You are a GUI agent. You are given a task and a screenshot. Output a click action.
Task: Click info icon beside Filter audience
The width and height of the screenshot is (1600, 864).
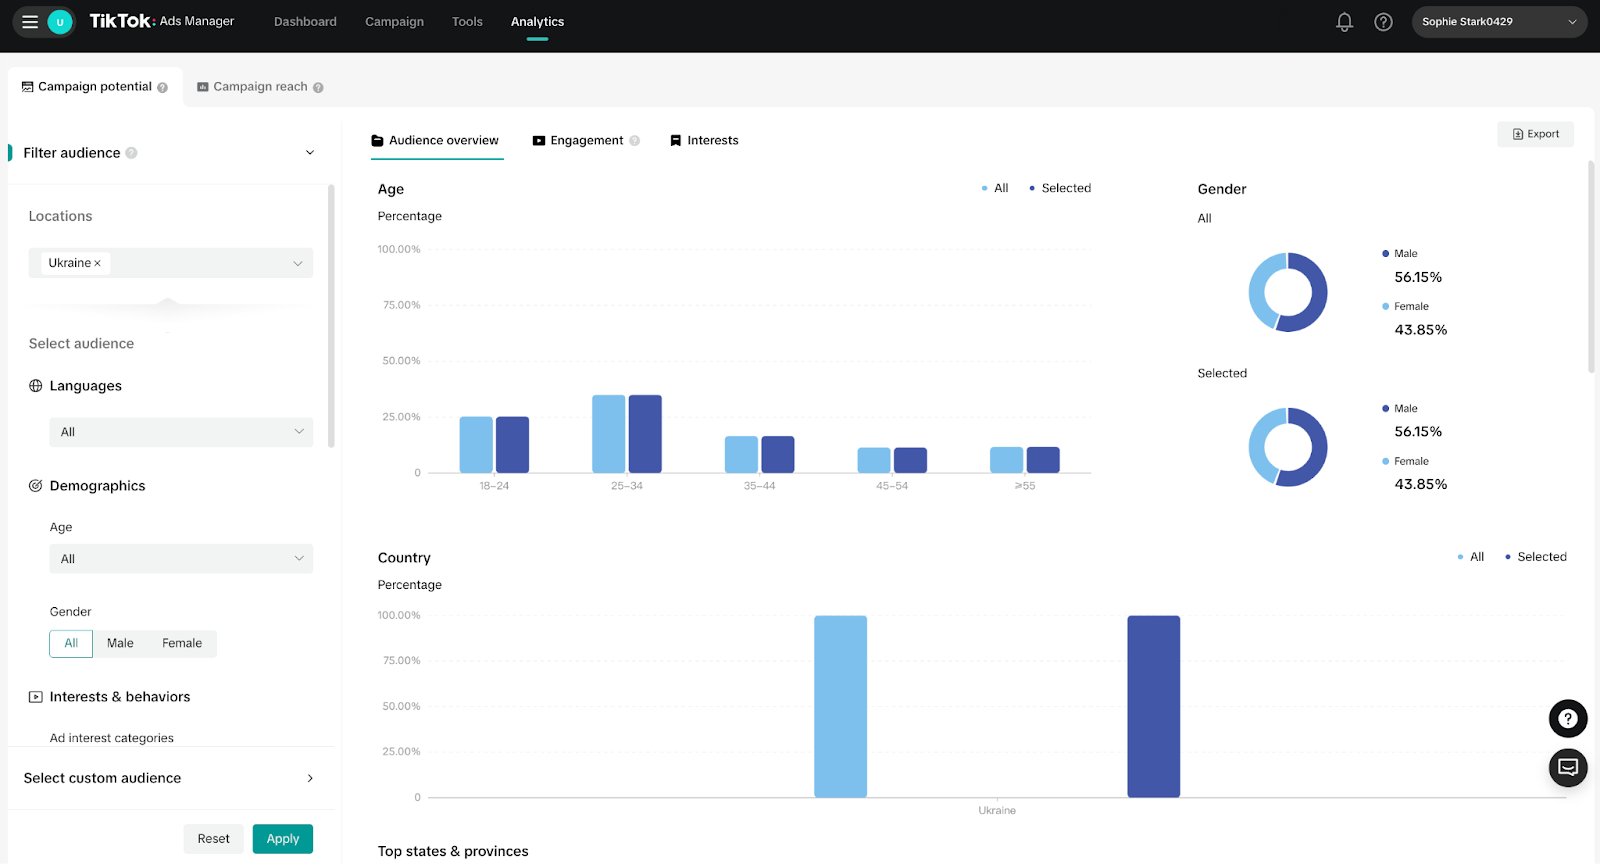pos(131,153)
